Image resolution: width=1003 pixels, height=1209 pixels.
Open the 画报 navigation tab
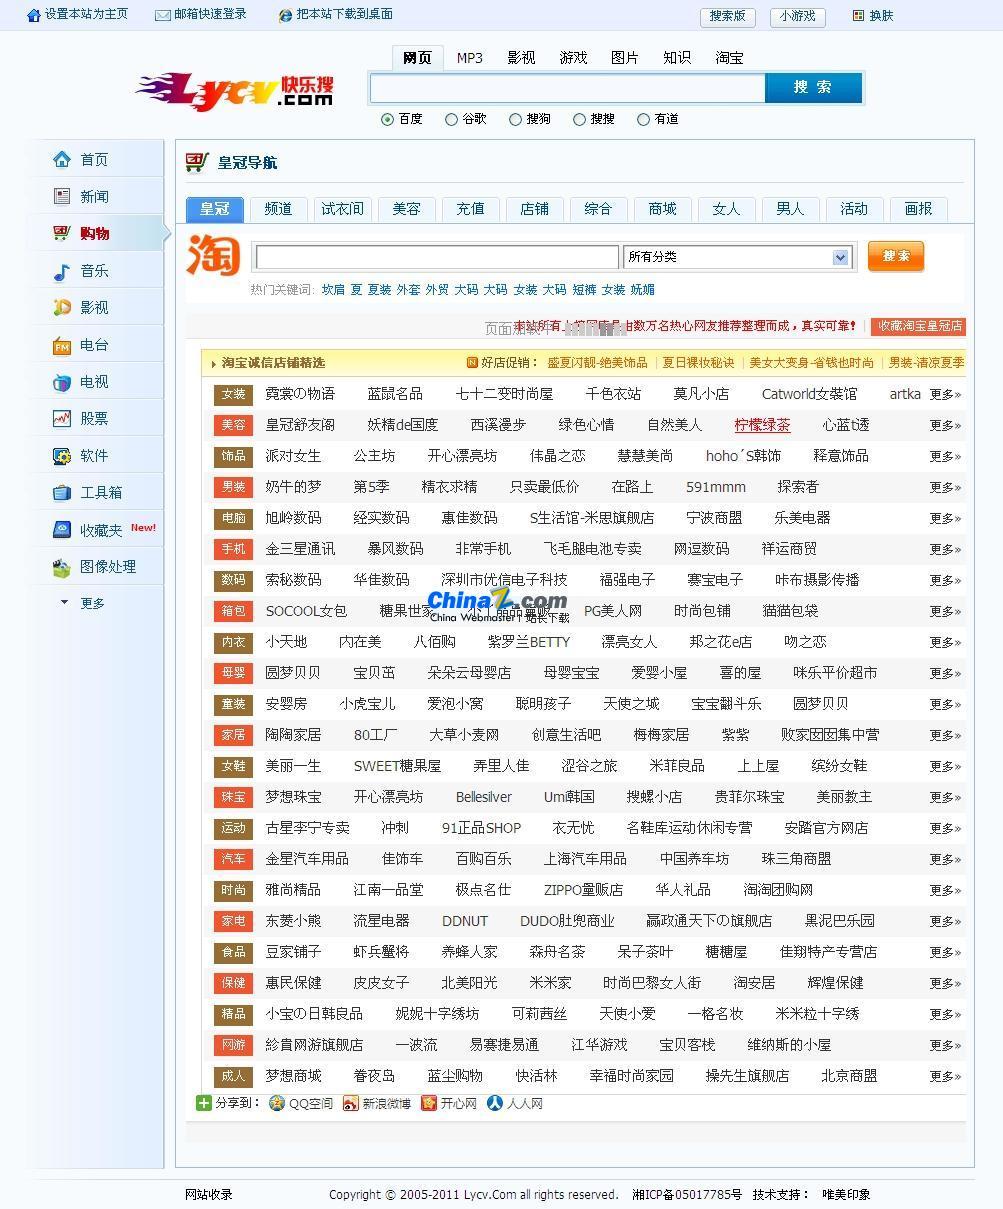point(918,208)
